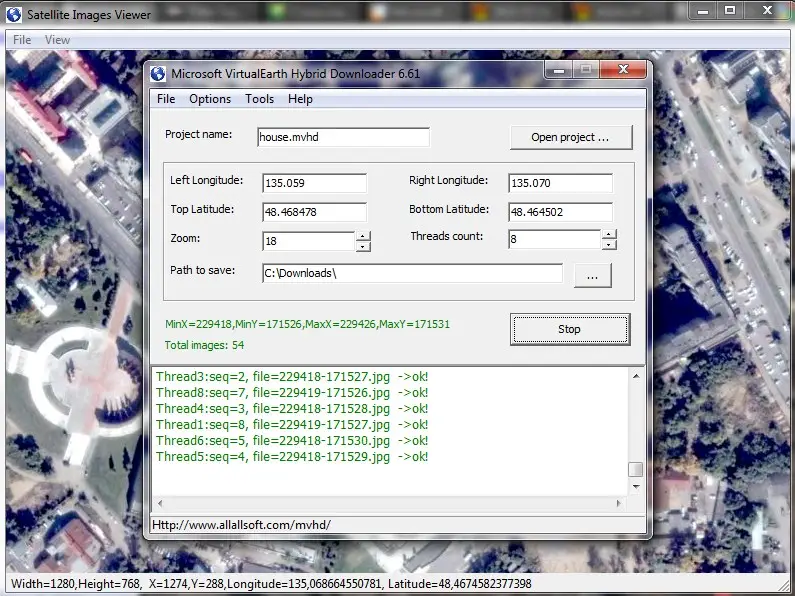
Task: Click the log scrollbar down arrow
Action: [x=636, y=487]
